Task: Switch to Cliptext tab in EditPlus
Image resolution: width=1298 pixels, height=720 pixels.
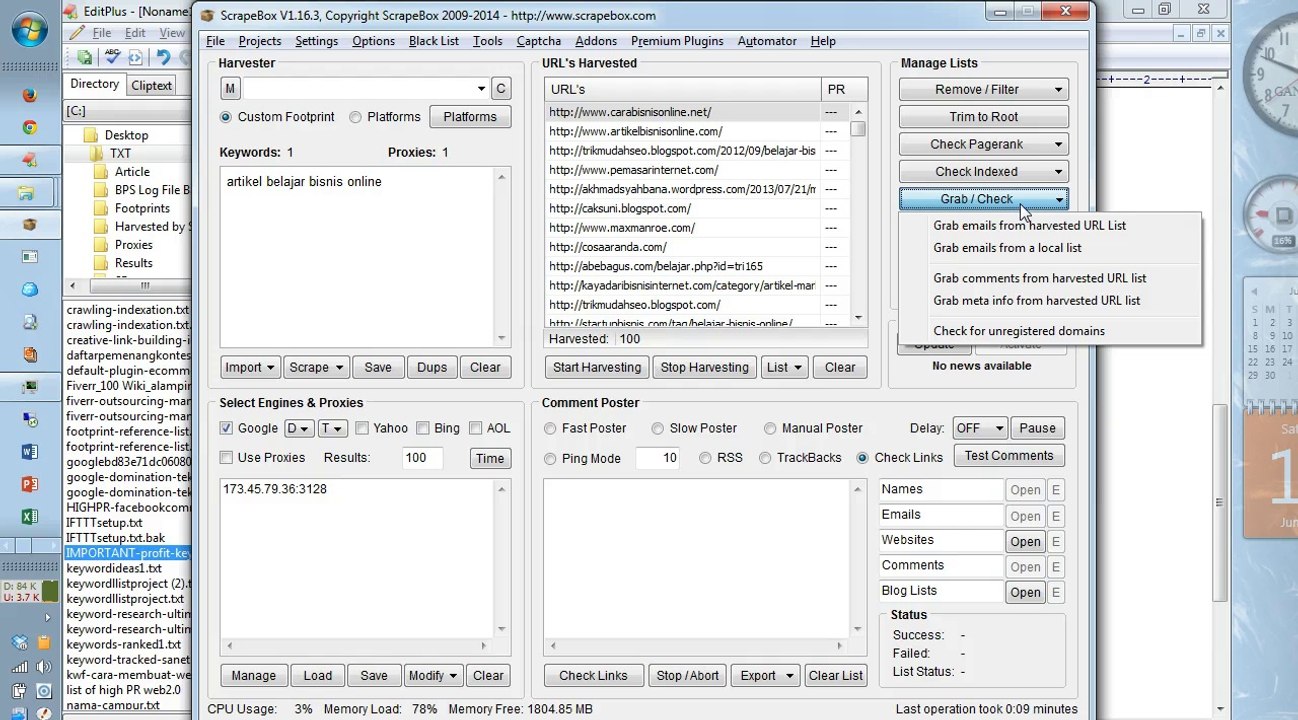Action: [x=152, y=85]
